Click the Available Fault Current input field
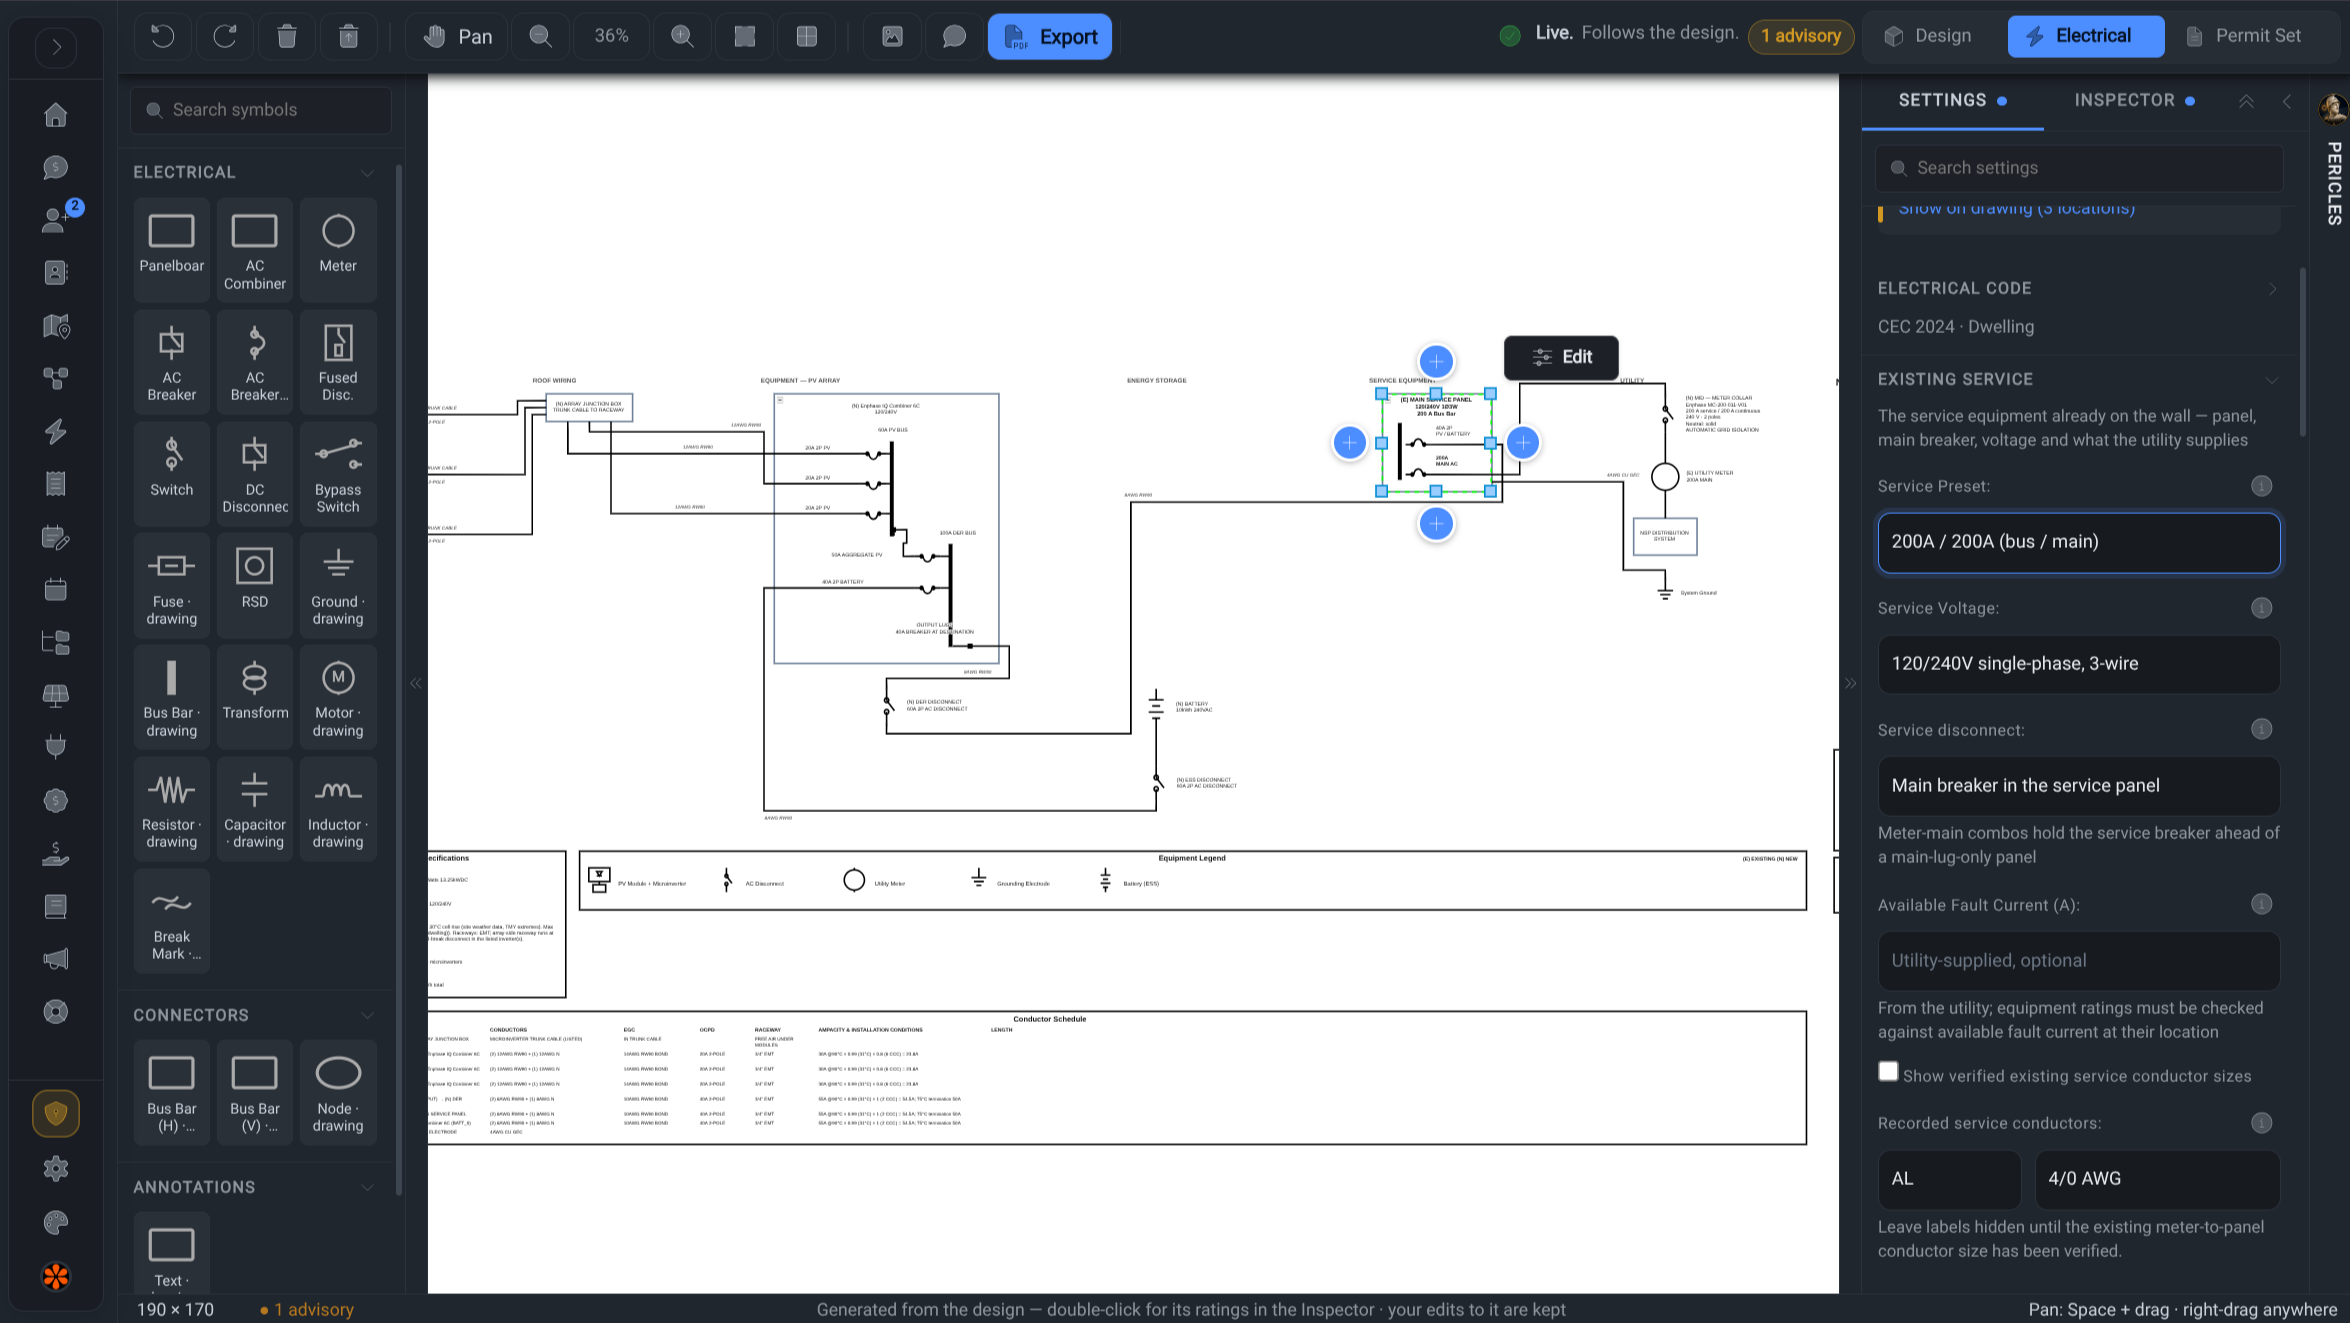The width and height of the screenshot is (2350, 1323). pos(2079,961)
